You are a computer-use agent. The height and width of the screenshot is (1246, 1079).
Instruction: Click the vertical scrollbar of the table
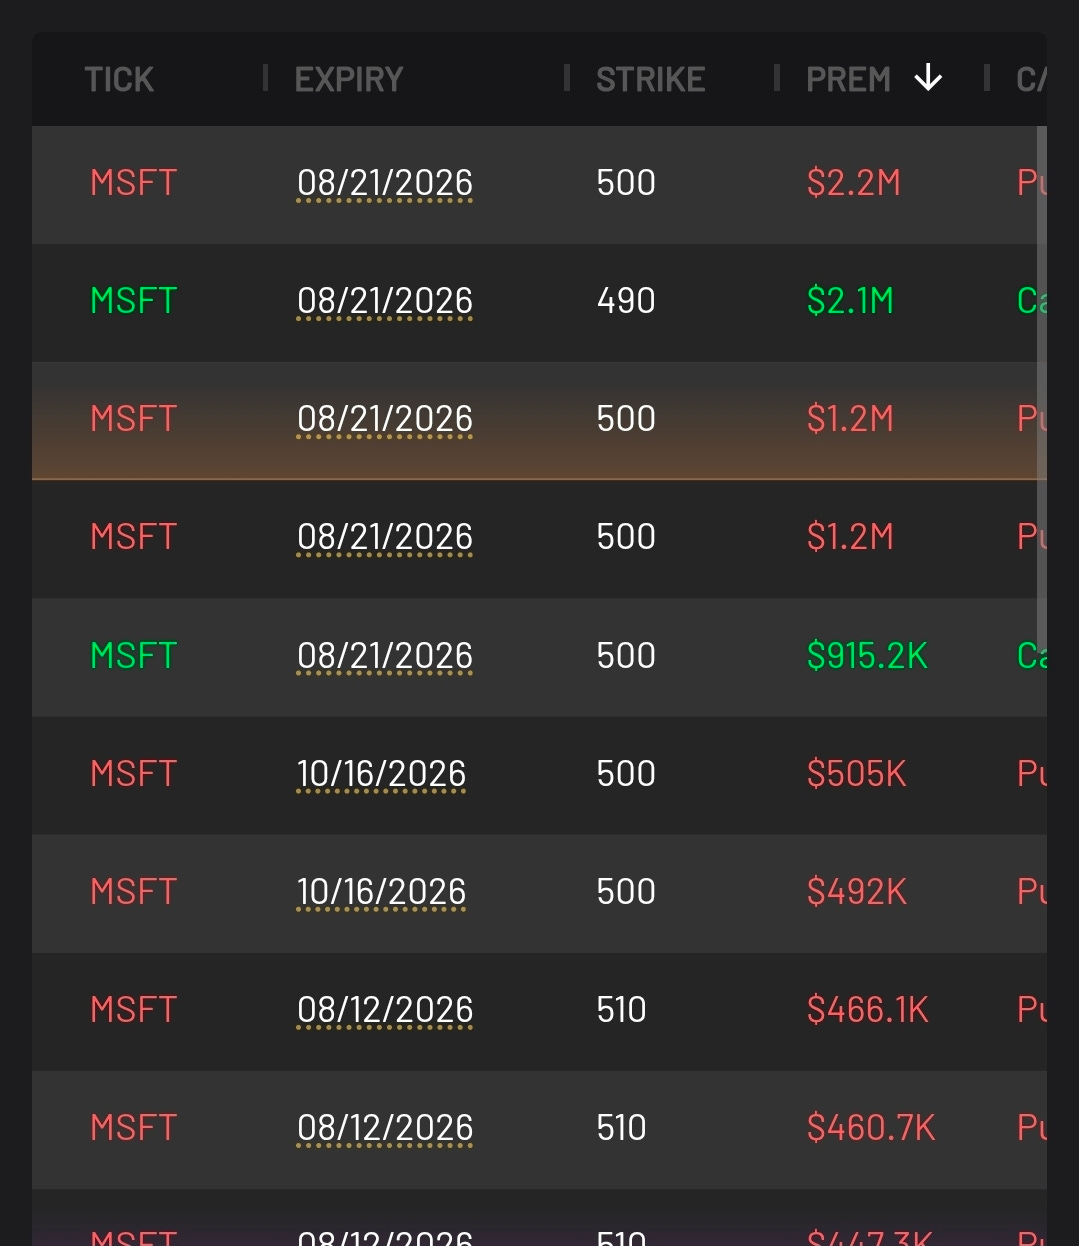click(x=1042, y=380)
